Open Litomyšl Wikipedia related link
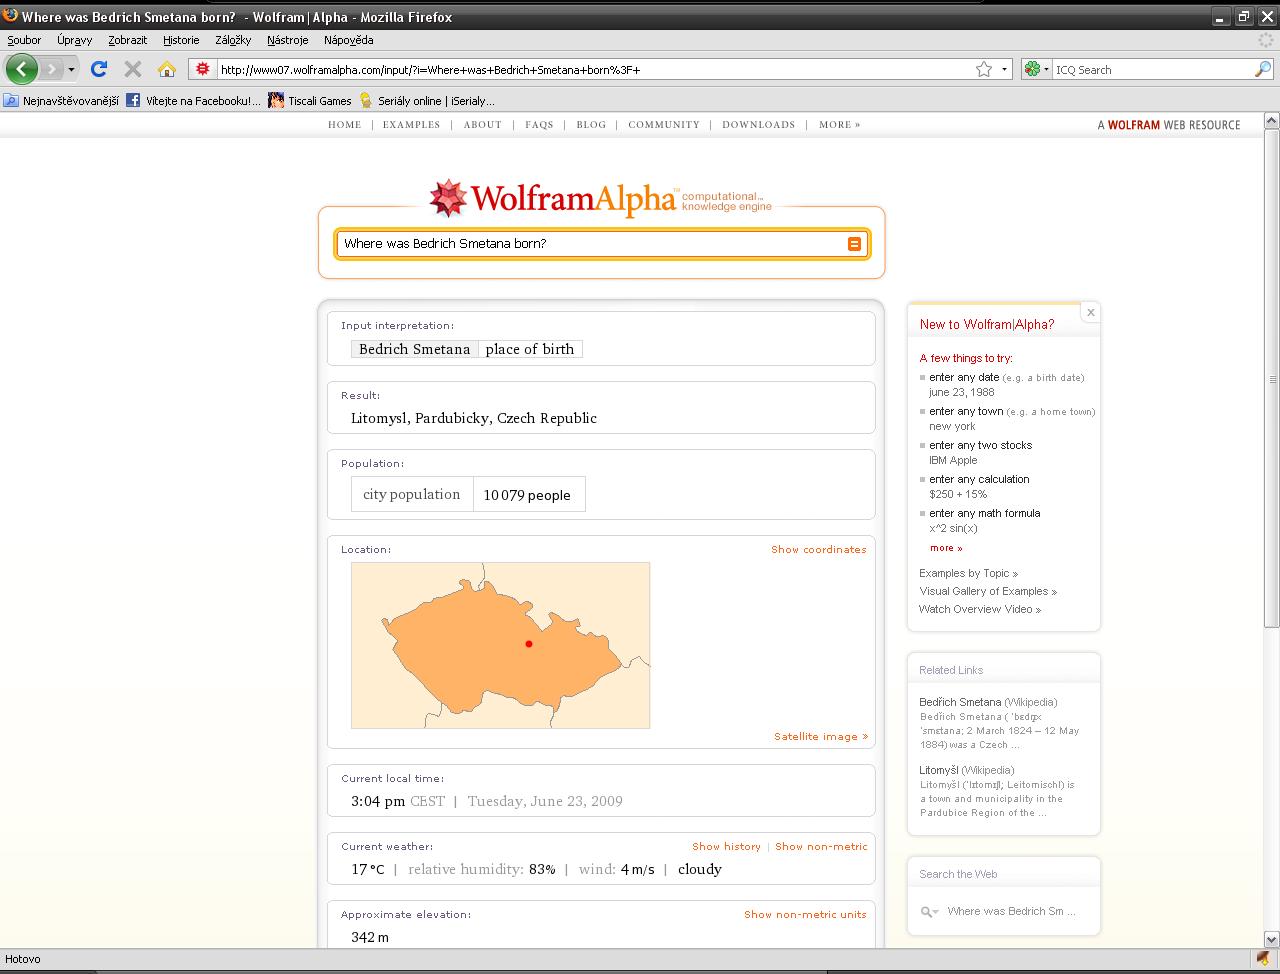Viewport: 1280px width, 974px height. point(967,770)
